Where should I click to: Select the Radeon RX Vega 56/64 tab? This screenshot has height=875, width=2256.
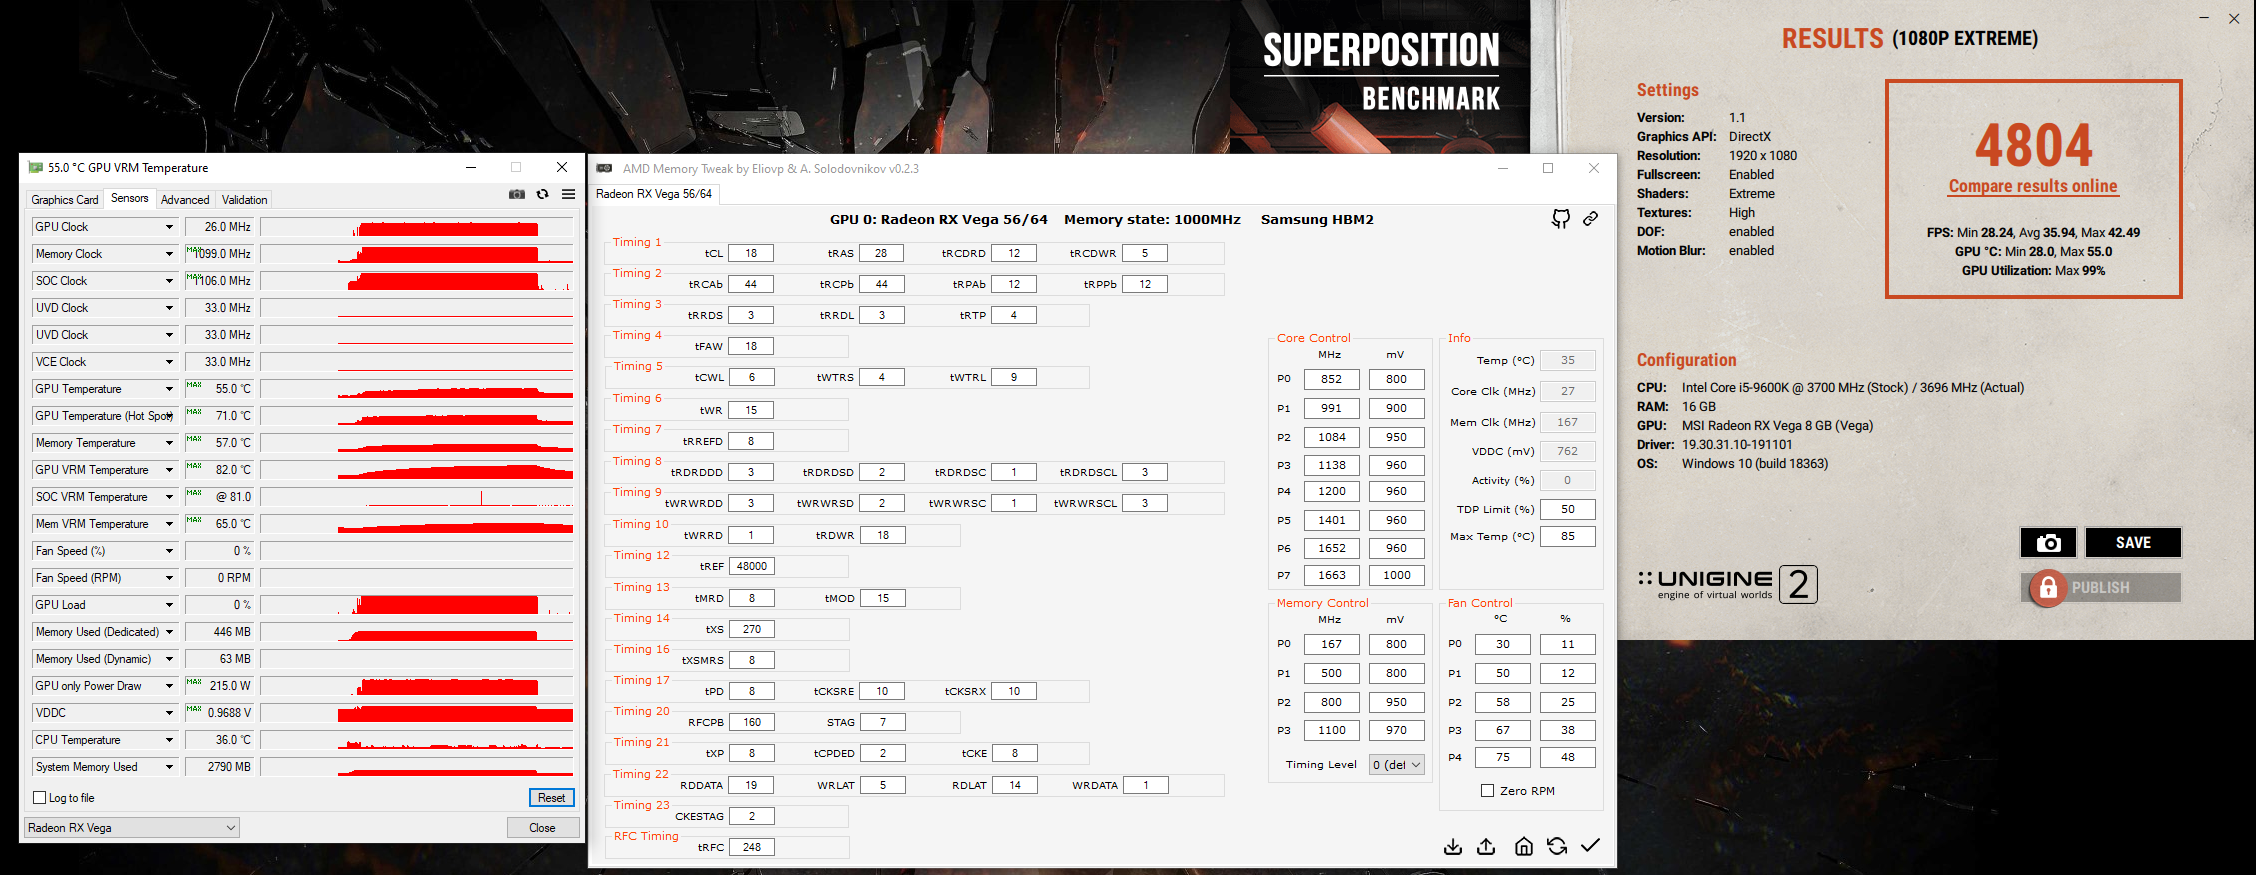pos(654,194)
